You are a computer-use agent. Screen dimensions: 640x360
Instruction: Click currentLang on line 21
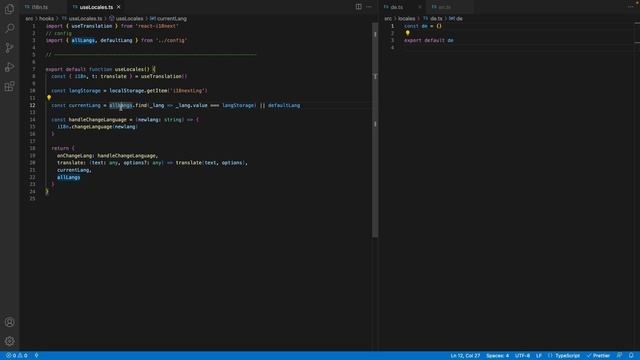73,170
